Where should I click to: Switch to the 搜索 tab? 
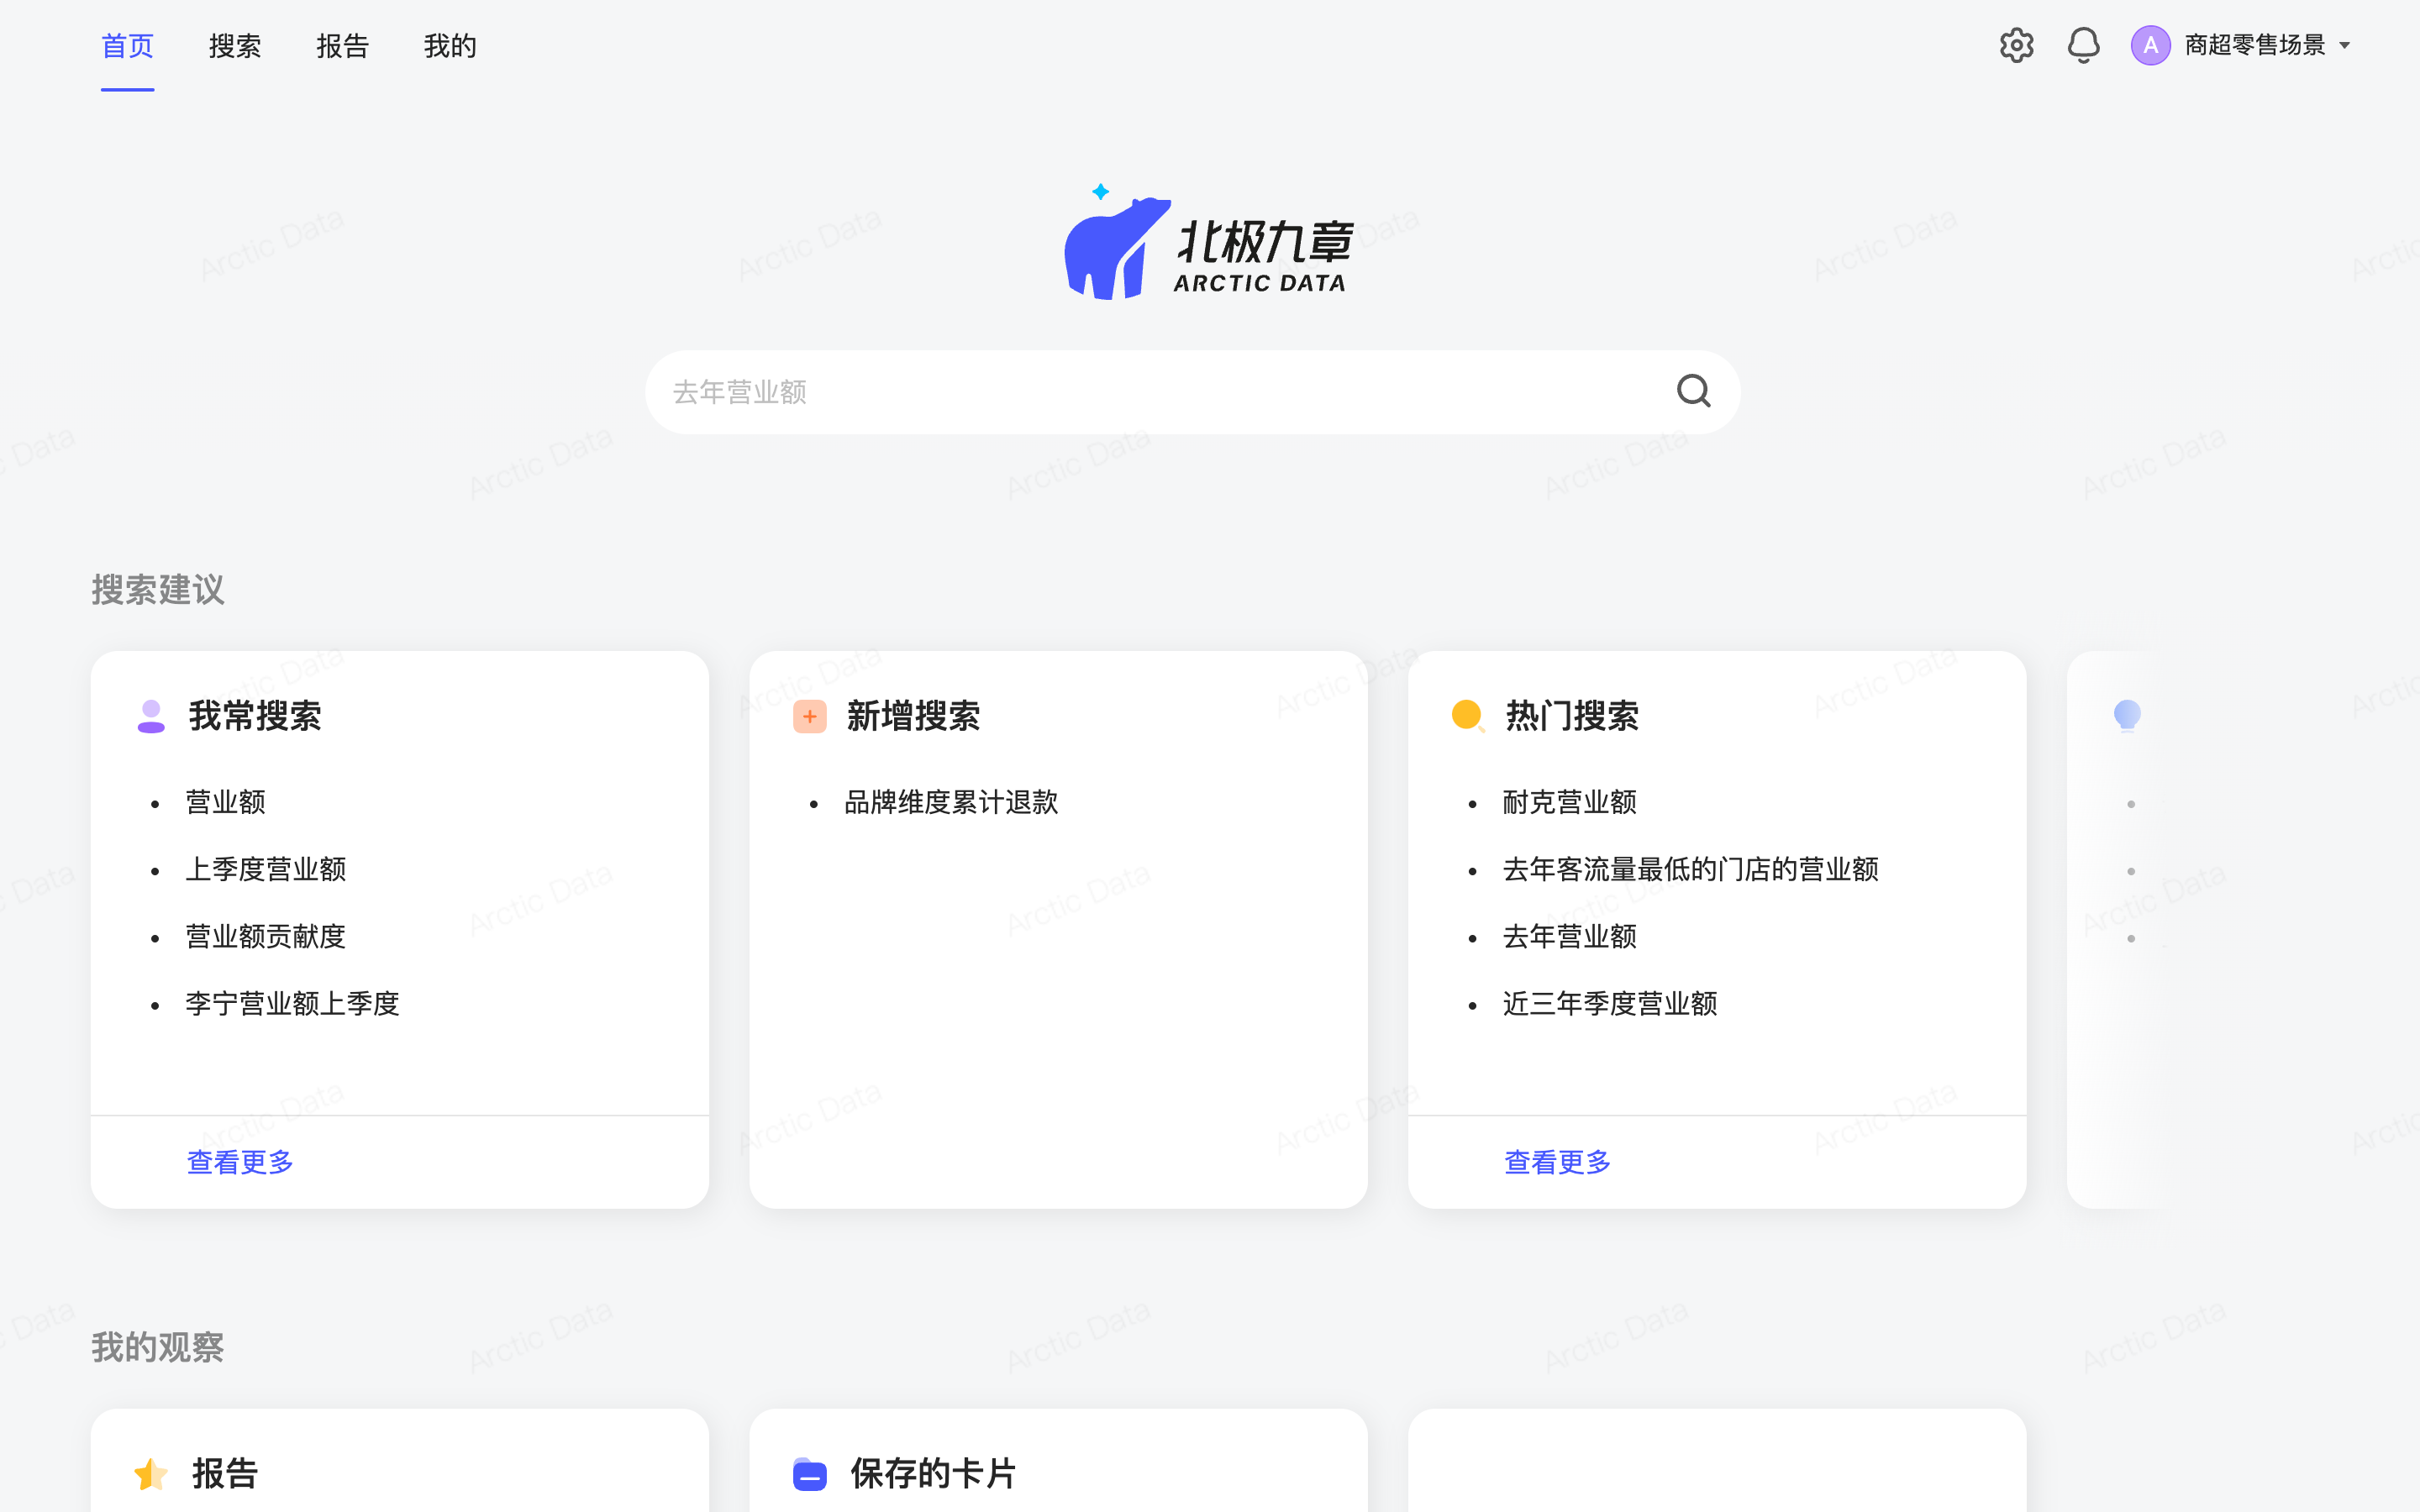tap(235, 46)
